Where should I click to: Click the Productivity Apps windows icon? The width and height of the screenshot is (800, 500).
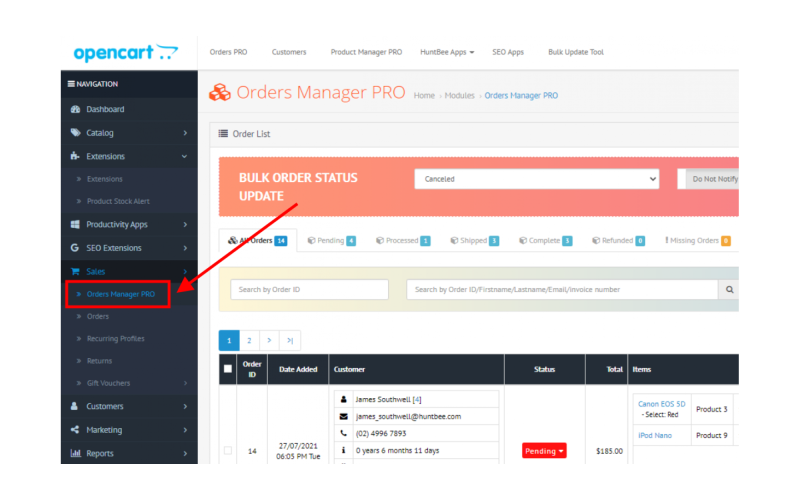click(75, 224)
